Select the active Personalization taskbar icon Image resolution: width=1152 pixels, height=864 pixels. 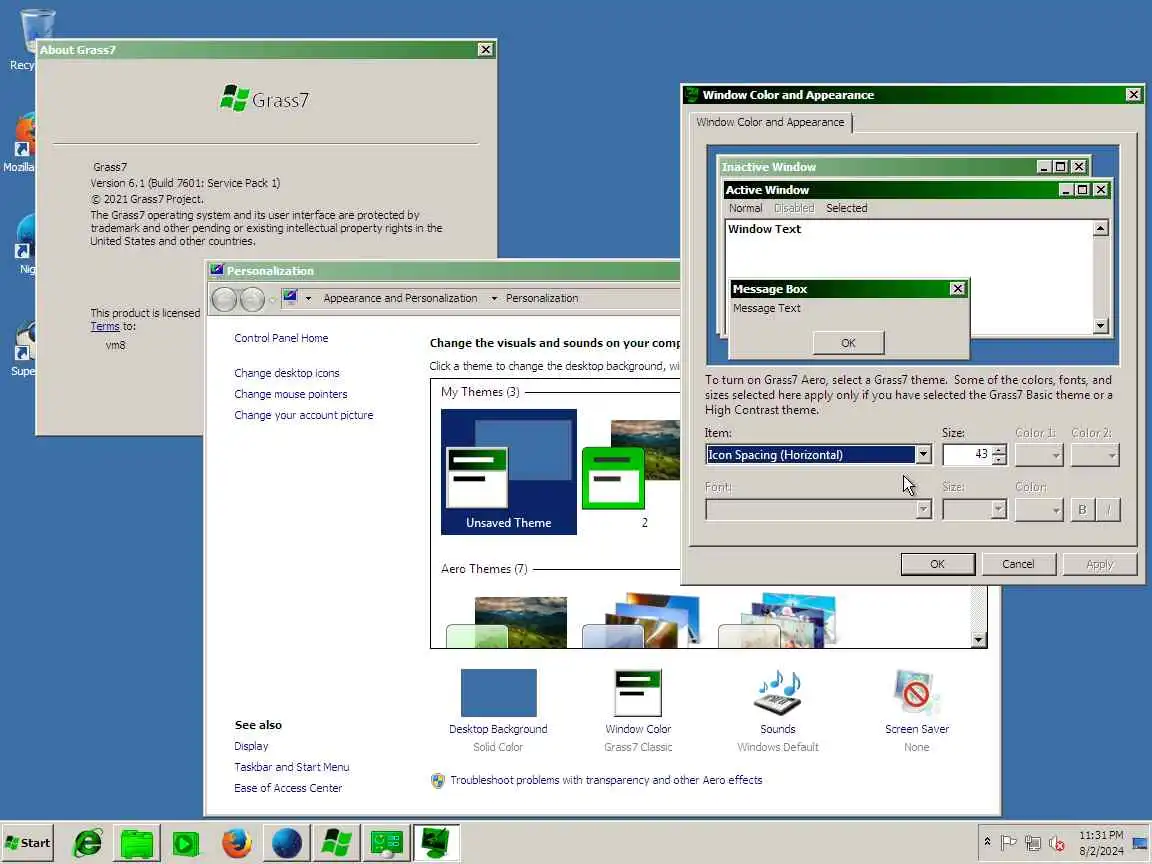(436, 843)
